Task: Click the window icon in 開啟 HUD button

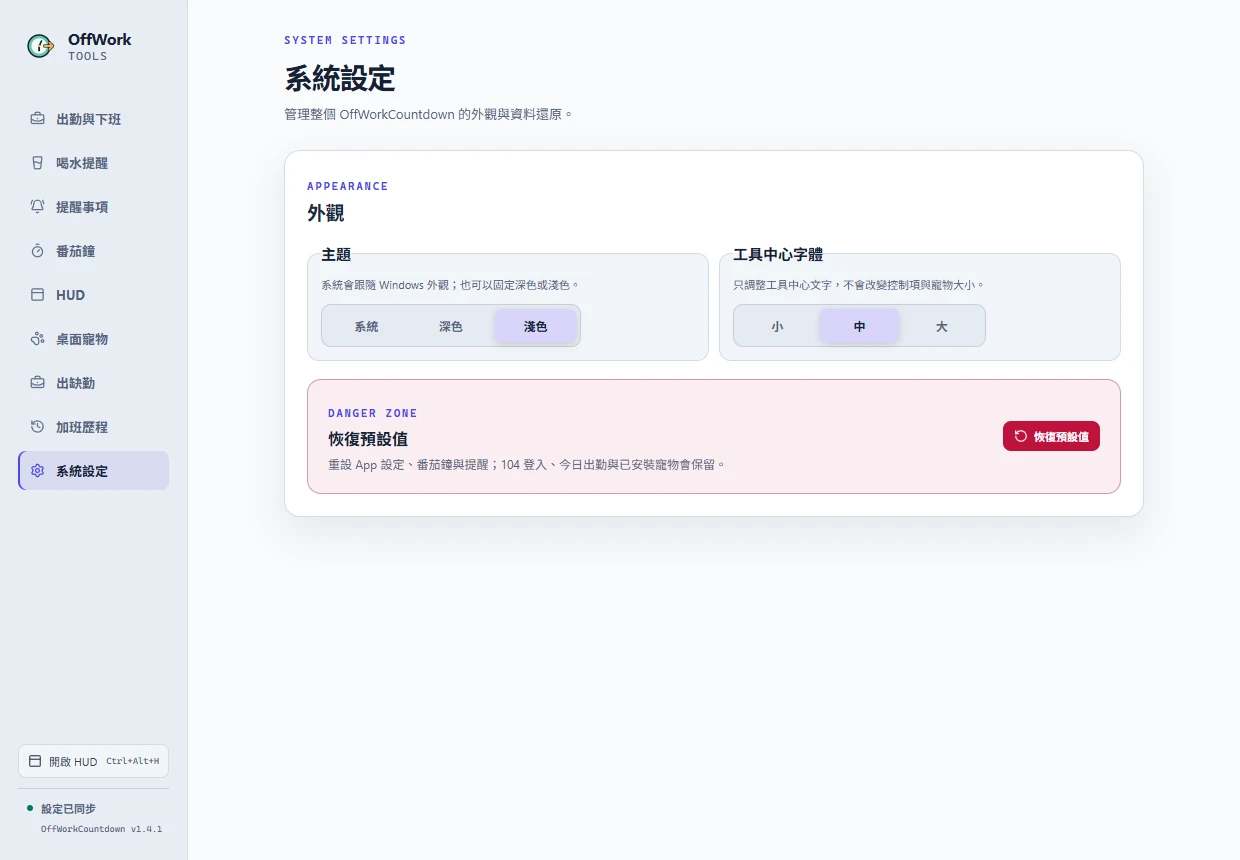Action: [35, 761]
